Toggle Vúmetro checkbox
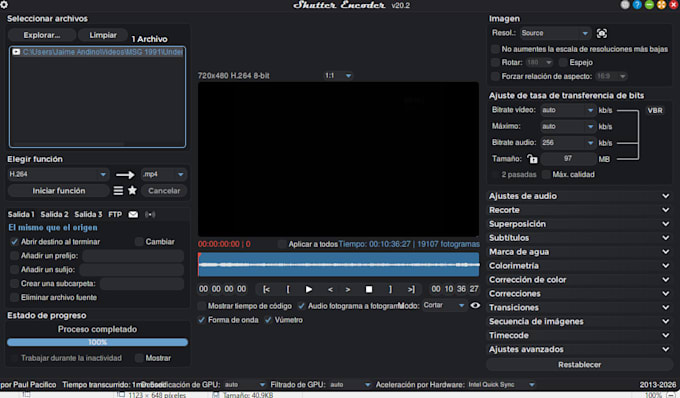The image size is (680, 398). pyautogui.click(x=268, y=320)
